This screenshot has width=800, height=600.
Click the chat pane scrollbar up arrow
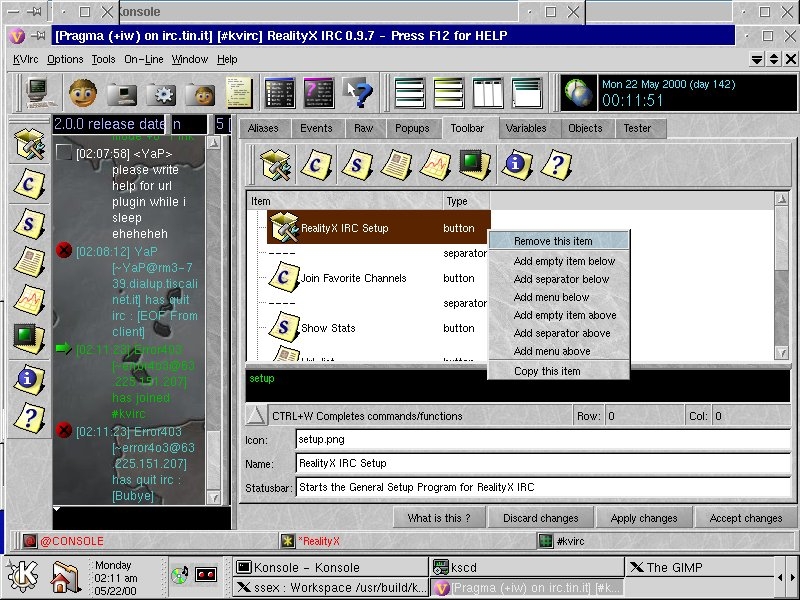point(214,143)
